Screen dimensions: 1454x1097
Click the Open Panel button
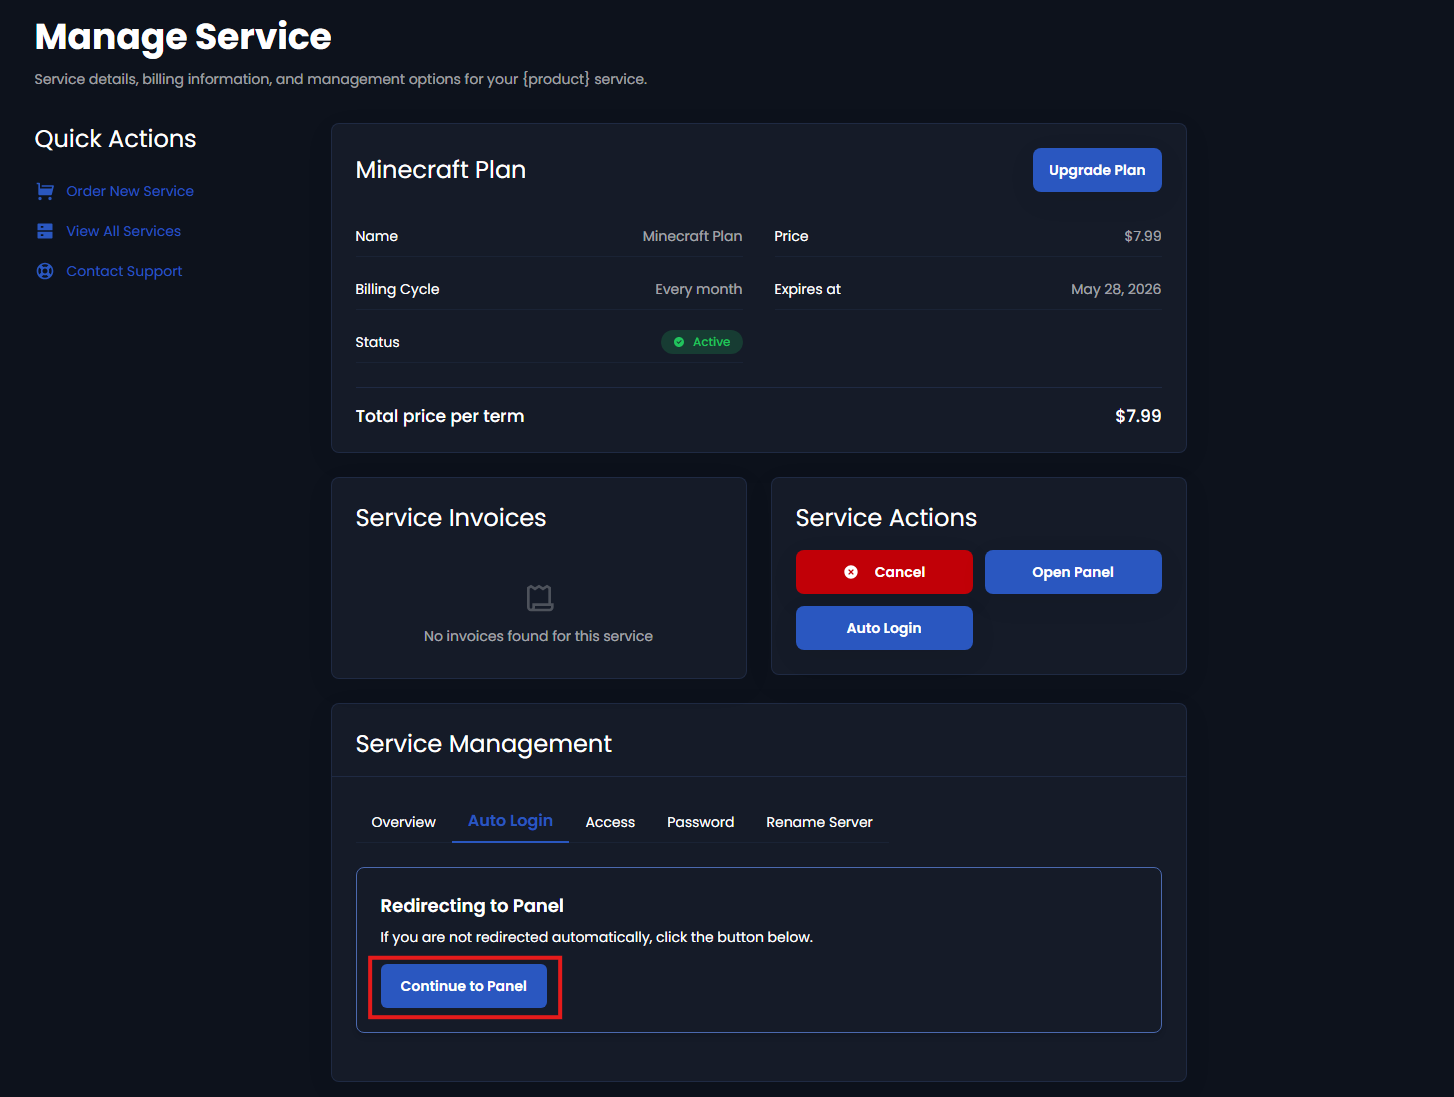[x=1073, y=572]
